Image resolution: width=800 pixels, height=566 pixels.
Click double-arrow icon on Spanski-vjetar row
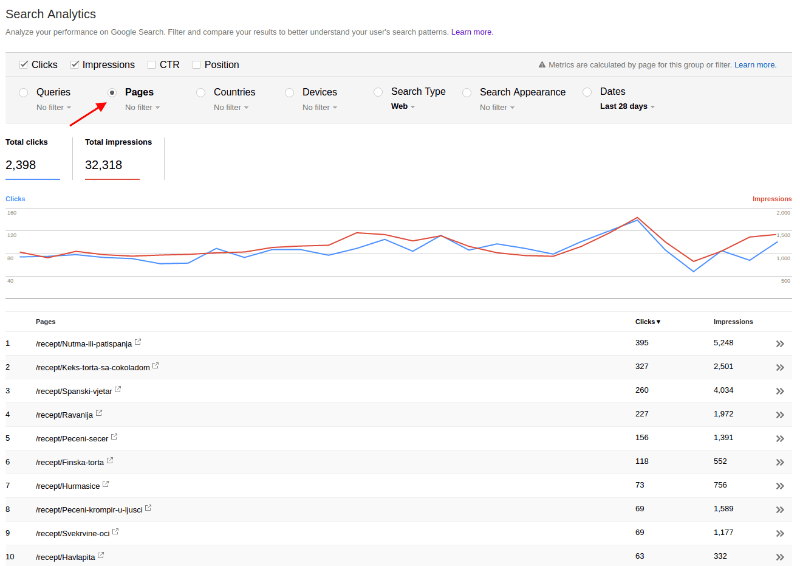tap(779, 391)
